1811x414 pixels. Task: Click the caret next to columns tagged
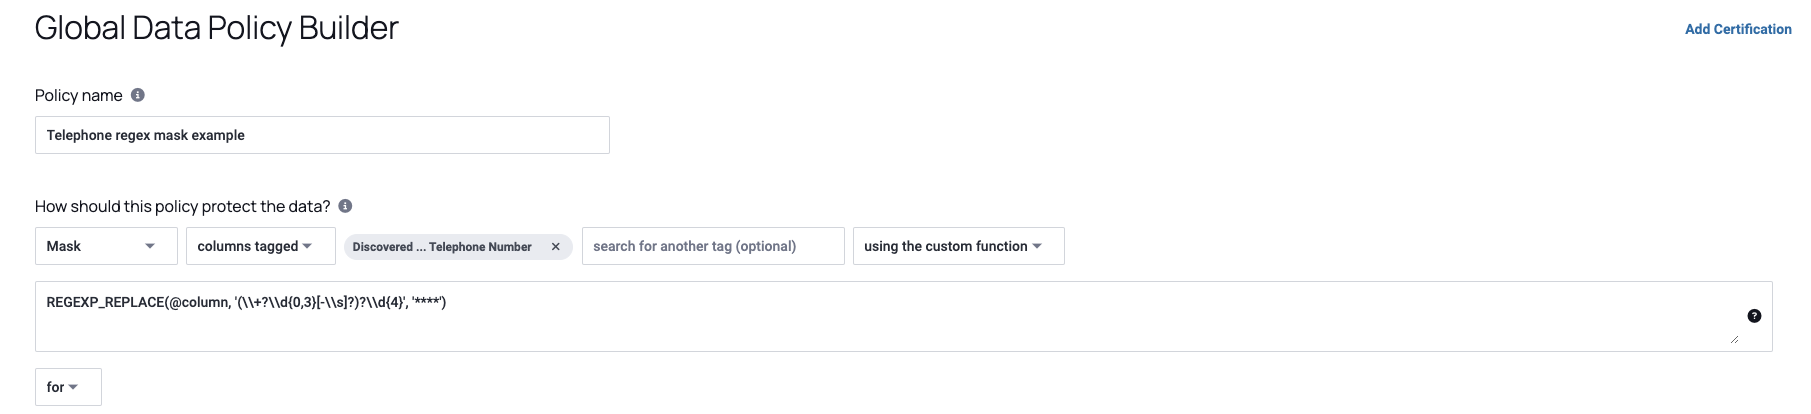click(307, 246)
